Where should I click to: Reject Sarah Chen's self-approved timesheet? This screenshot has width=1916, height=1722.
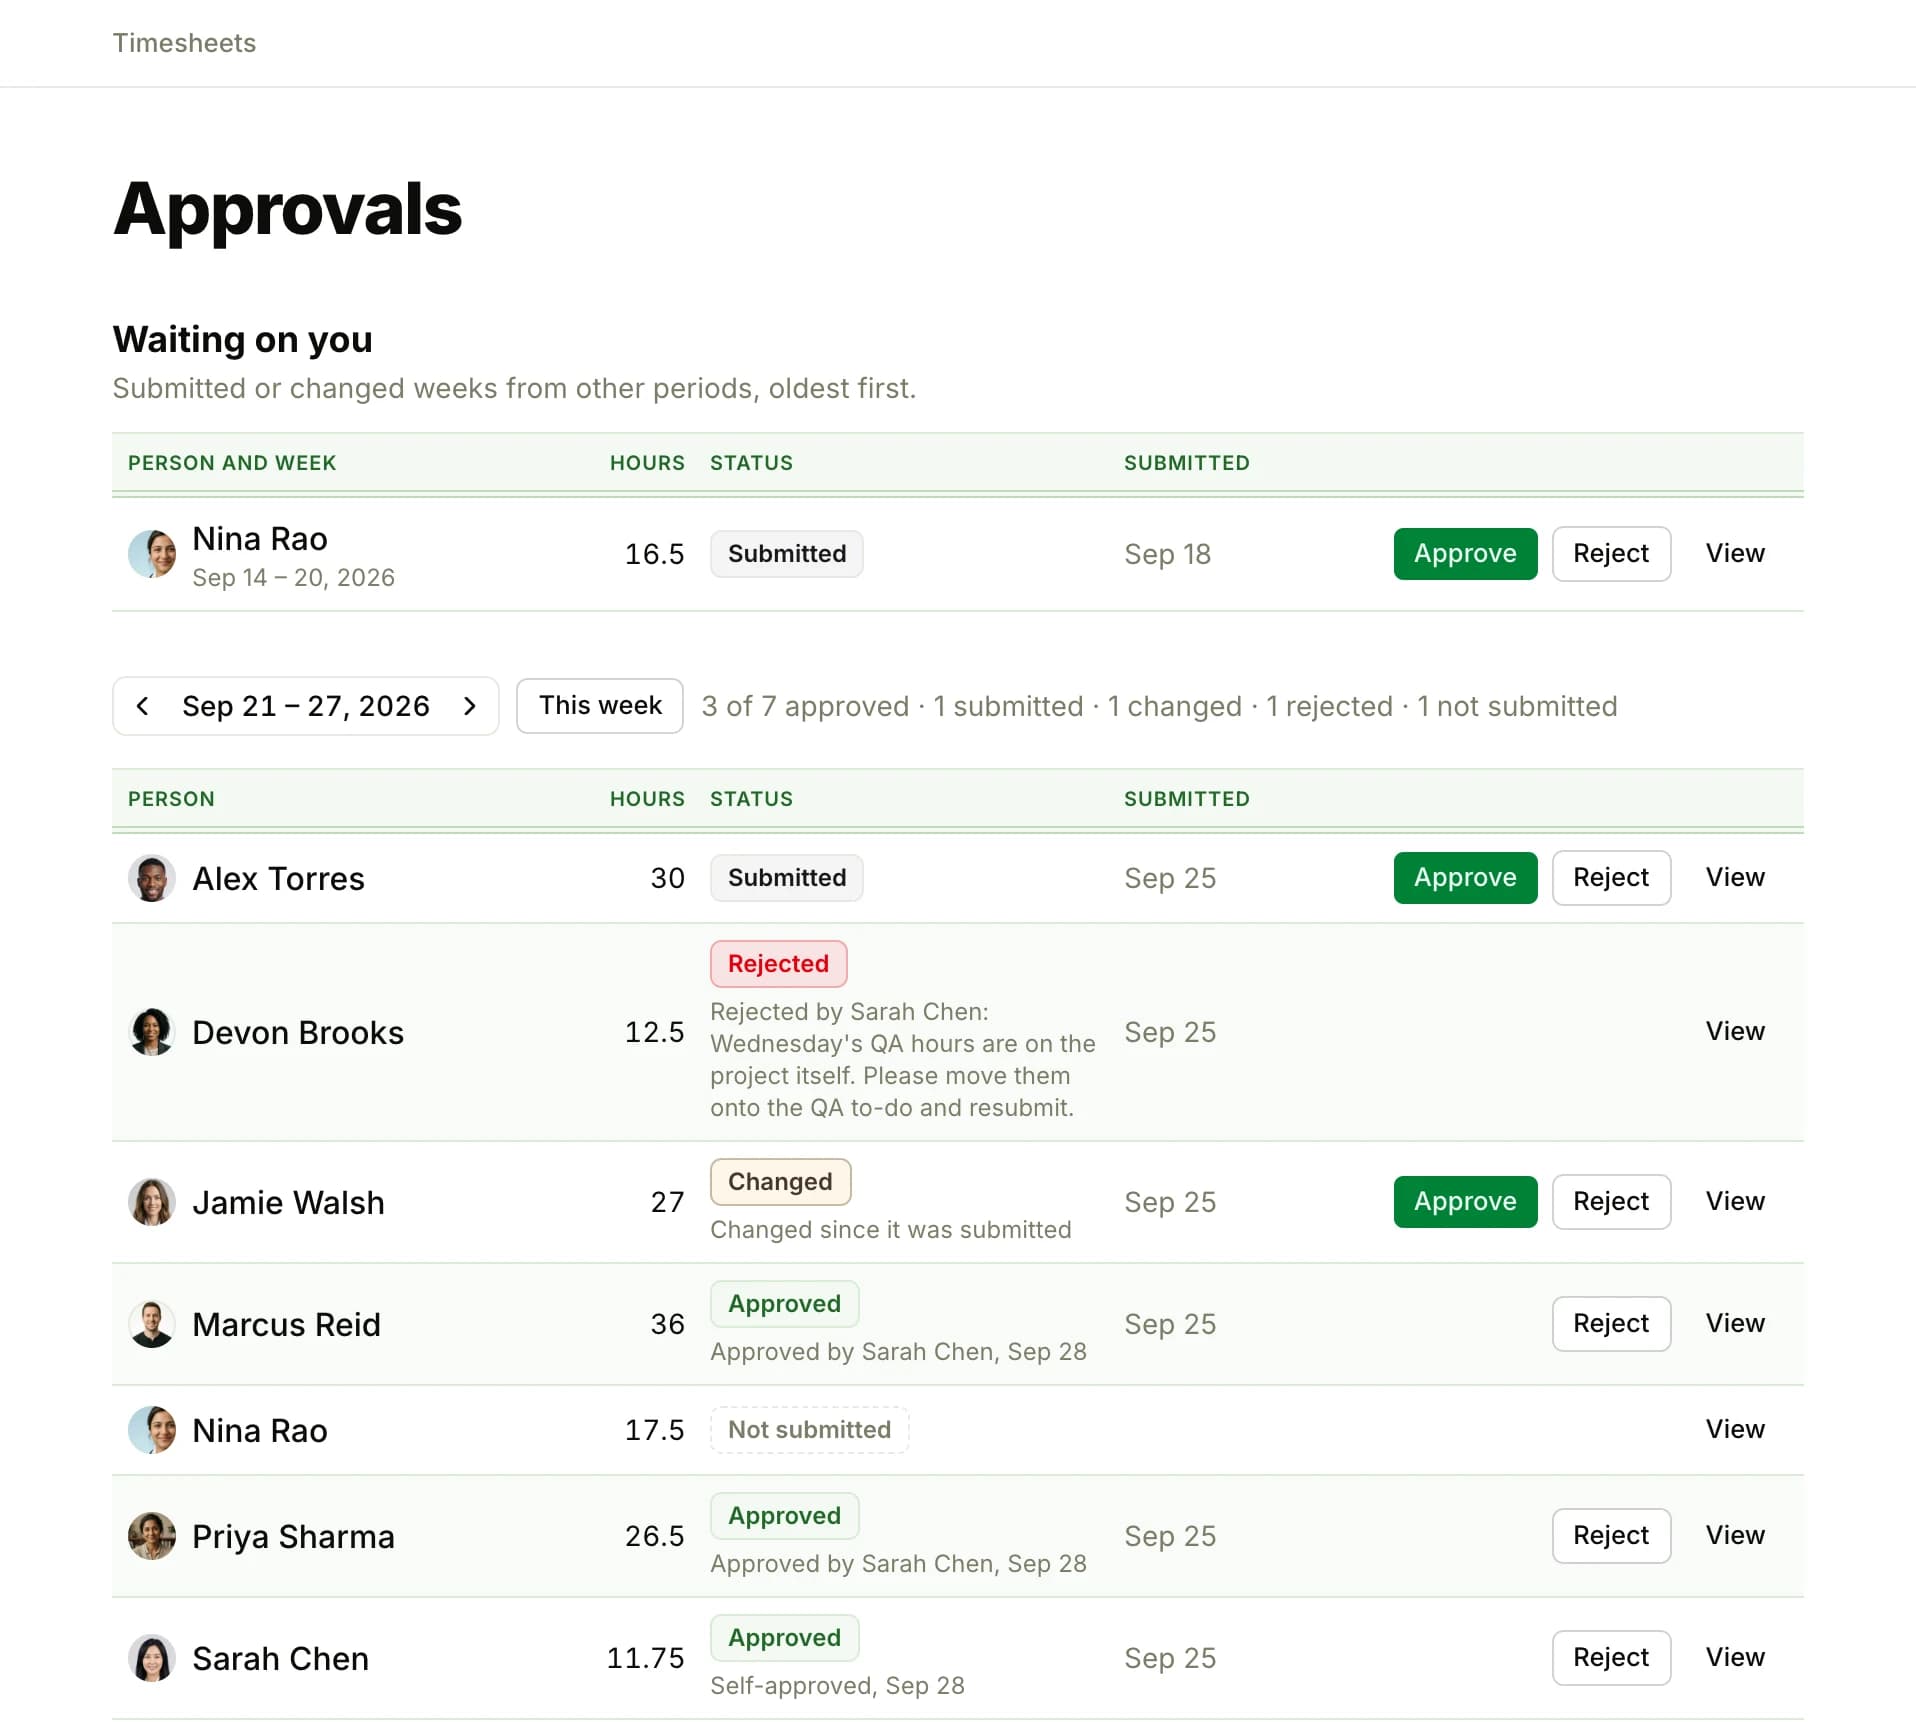1611,1658
